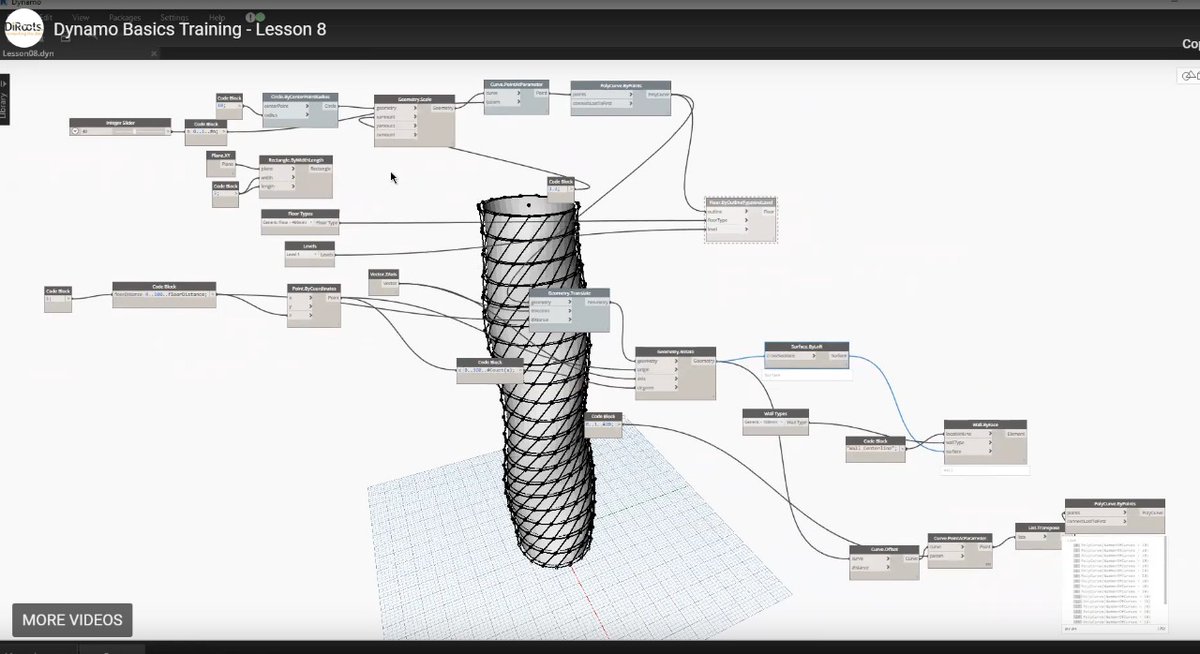
Task: Expand the Integer Slider options chevron
Action: click(x=76, y=131)
